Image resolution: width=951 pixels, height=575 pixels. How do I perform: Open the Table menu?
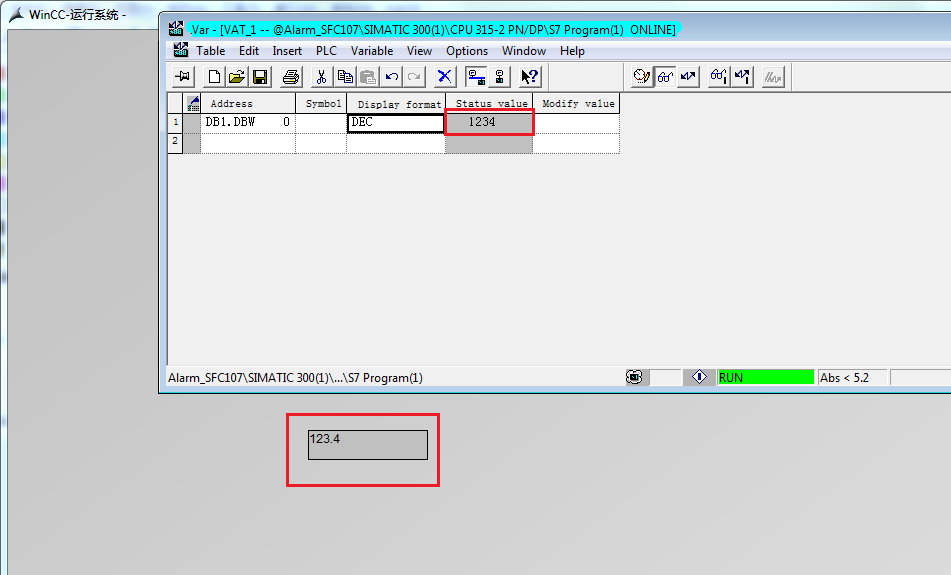pos(210,51)
